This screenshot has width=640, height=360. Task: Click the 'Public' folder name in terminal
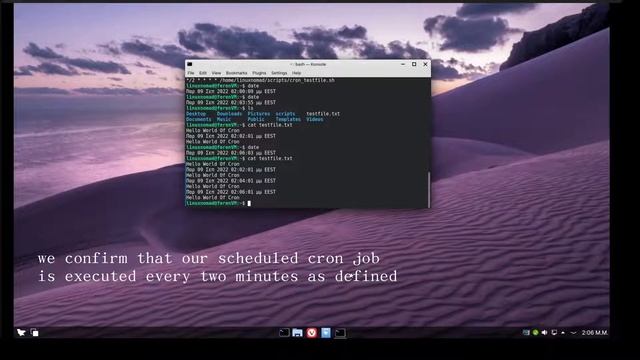256,119
